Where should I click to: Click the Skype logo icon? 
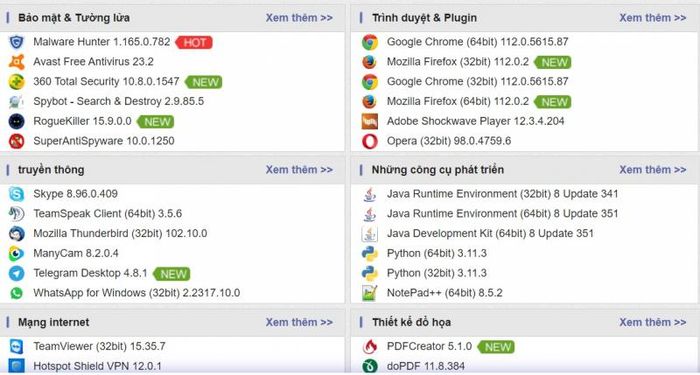coord(17,194)
